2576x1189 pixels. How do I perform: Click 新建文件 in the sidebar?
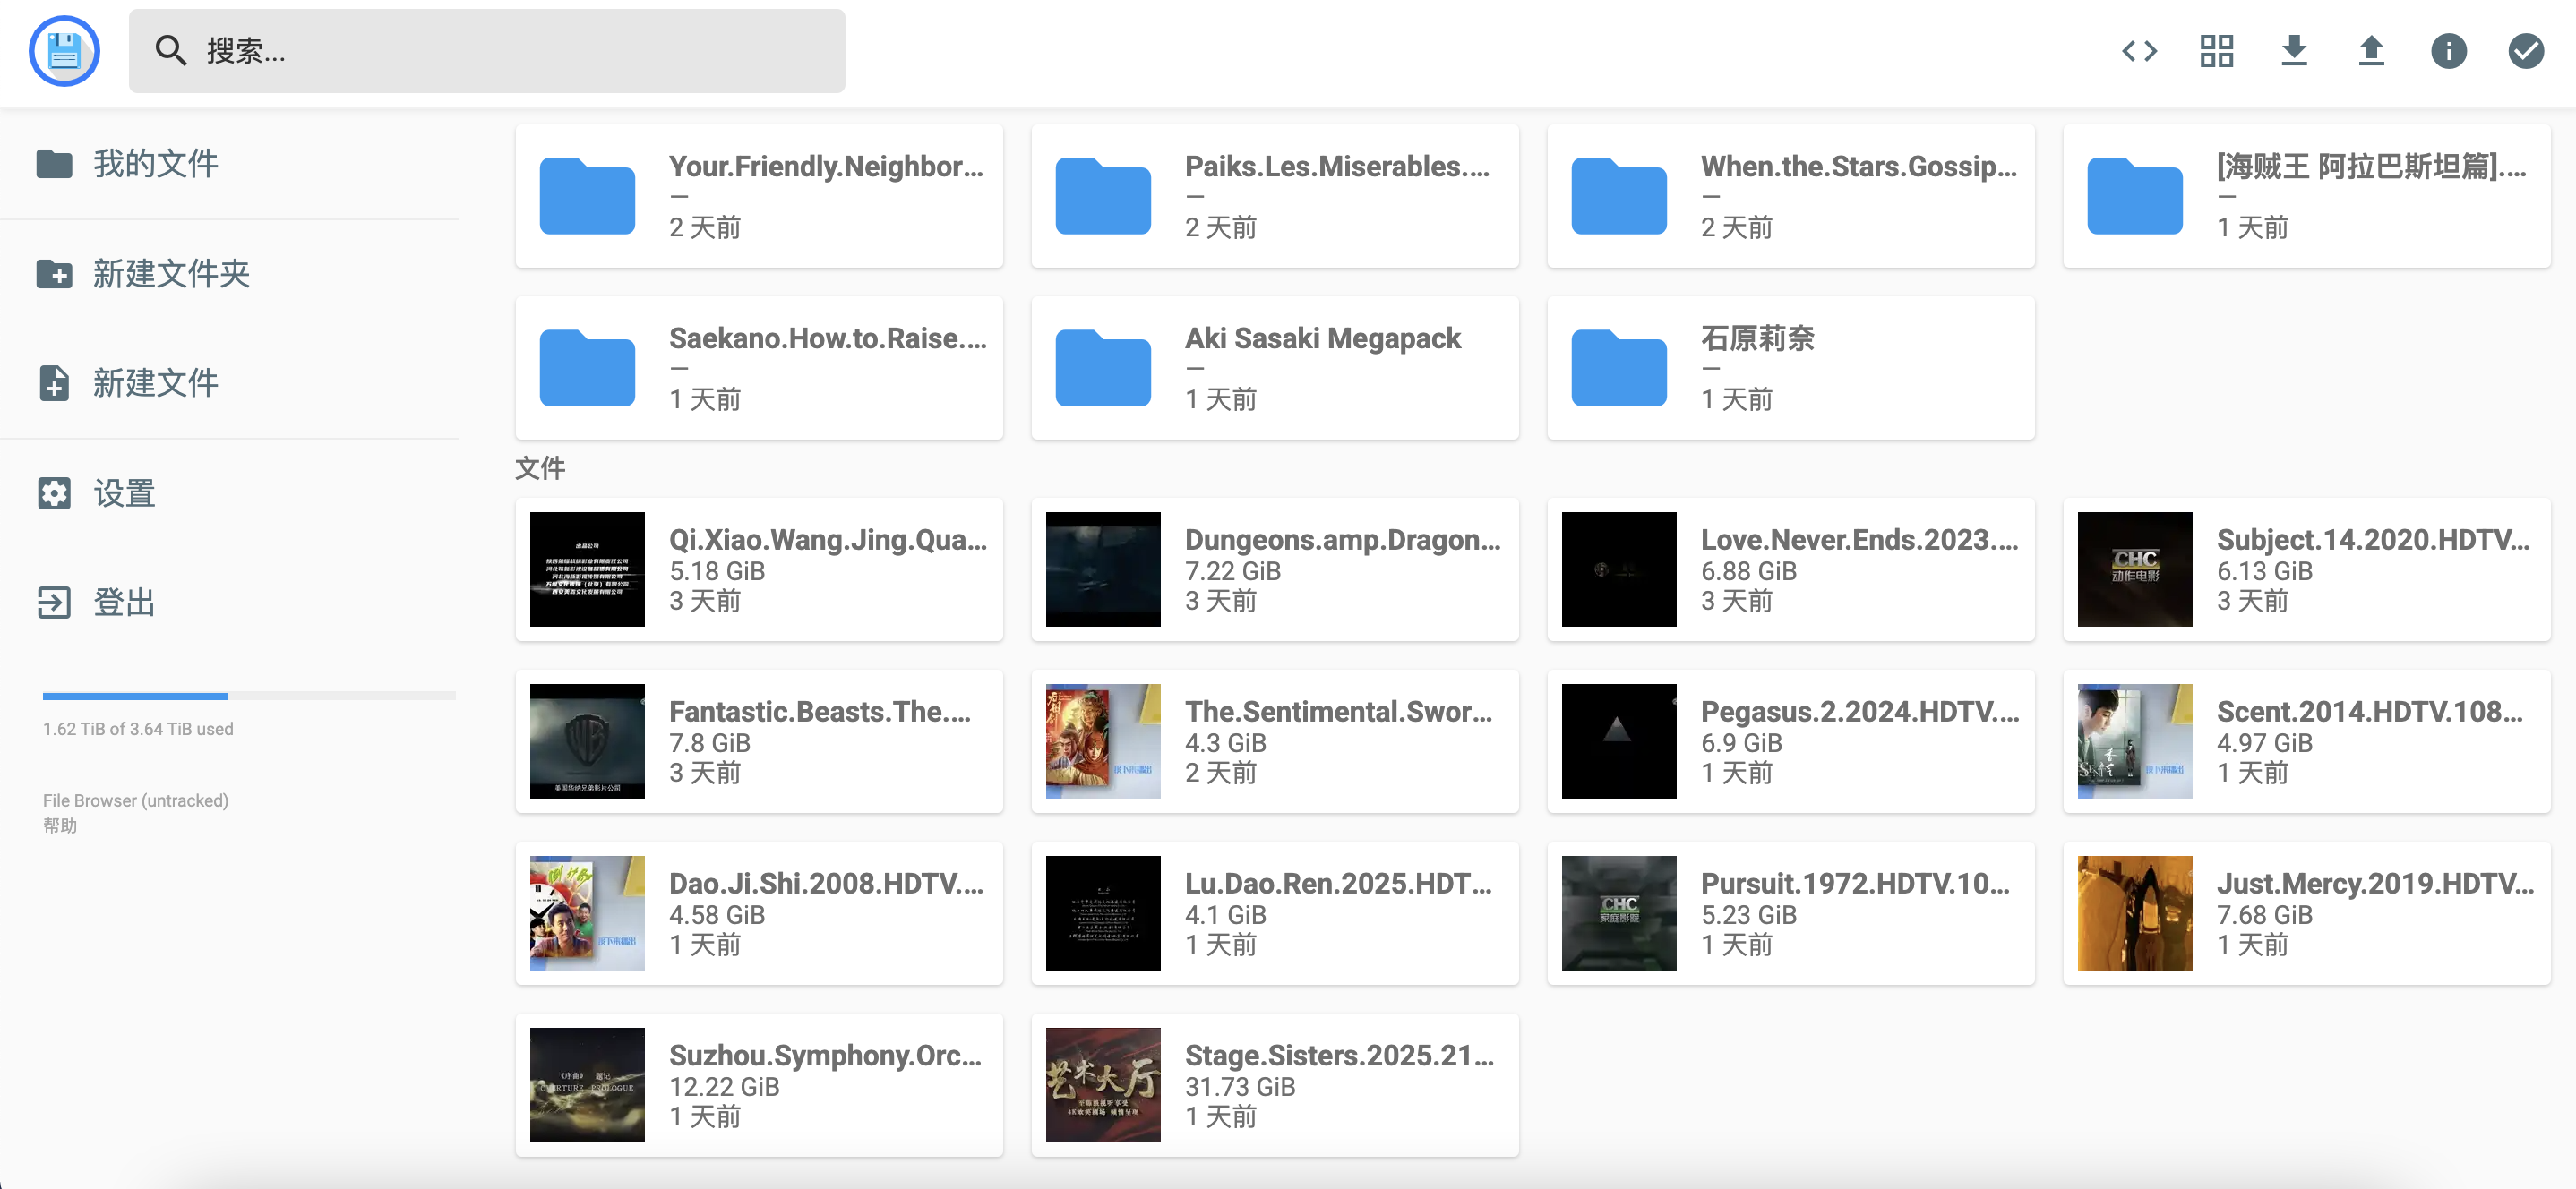[x=155, y=383]
